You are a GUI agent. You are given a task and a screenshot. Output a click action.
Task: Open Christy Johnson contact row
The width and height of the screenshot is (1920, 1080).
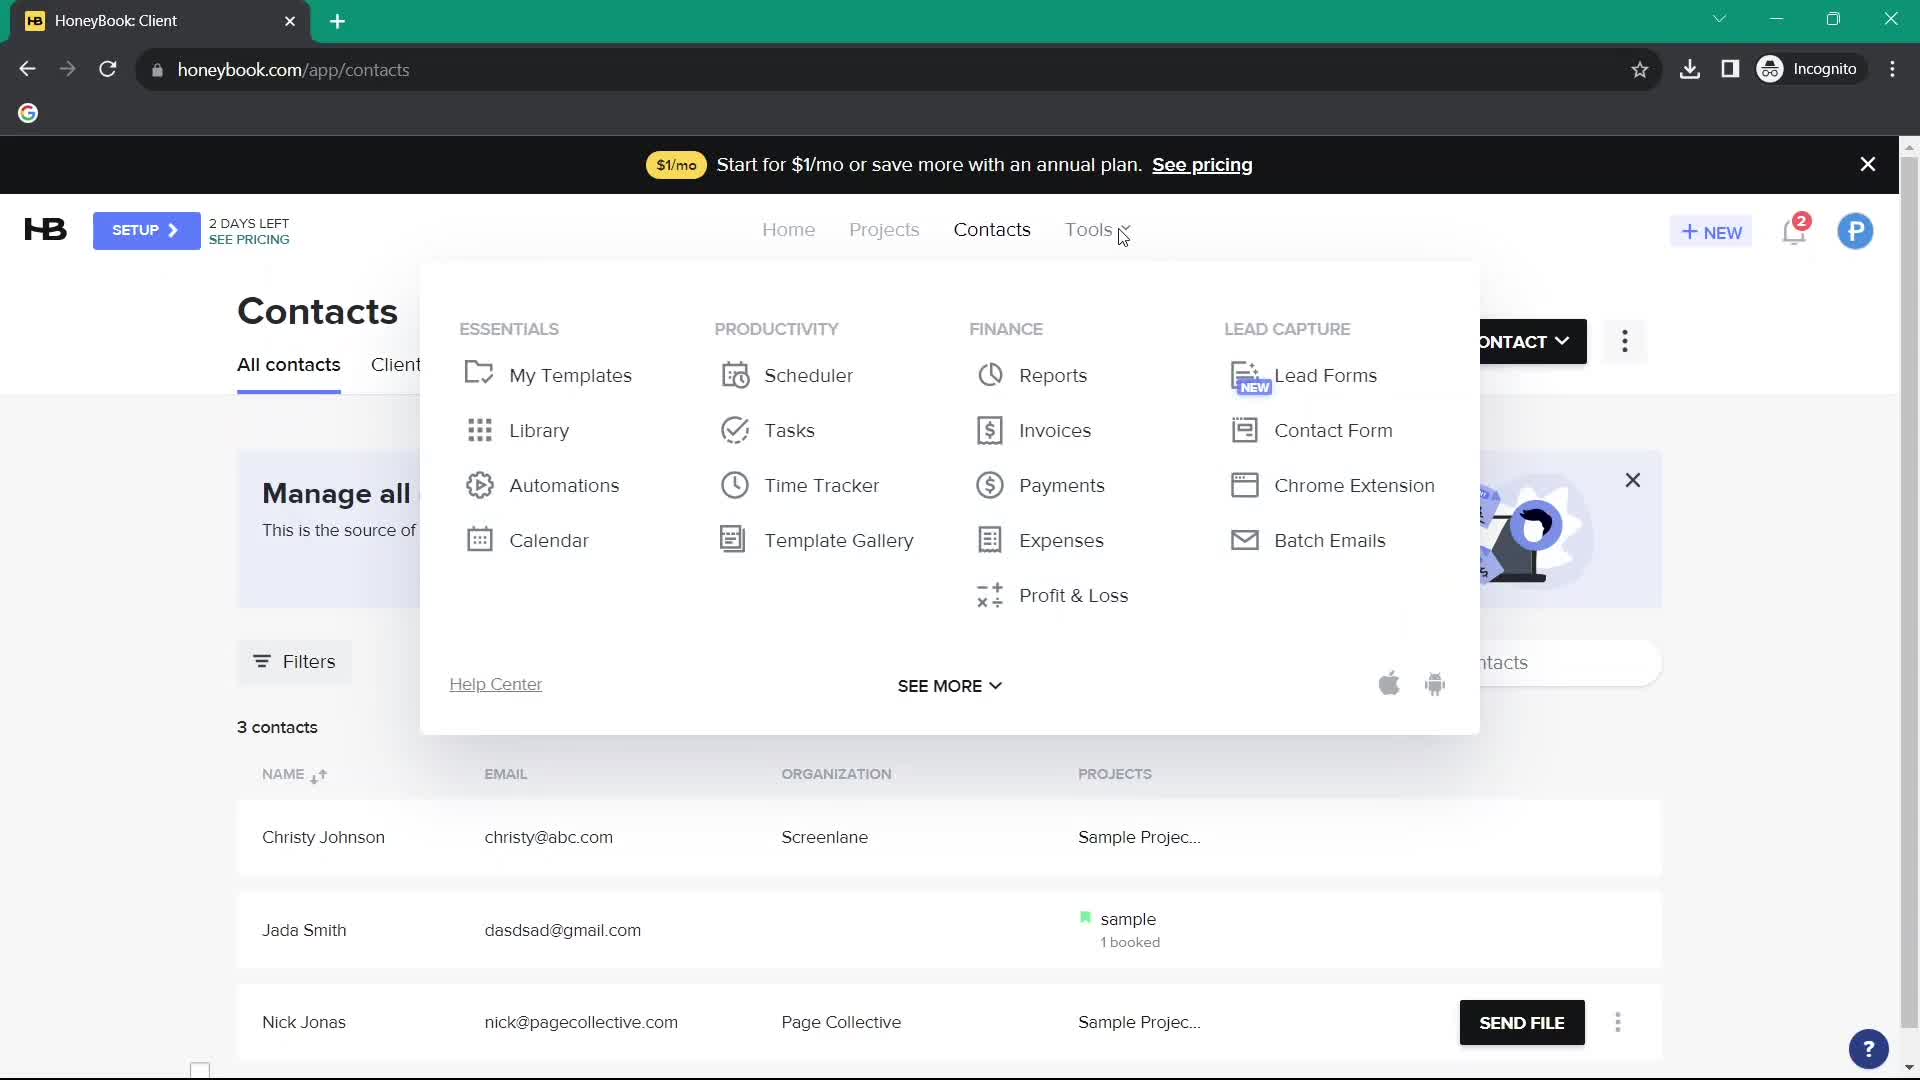949,838
